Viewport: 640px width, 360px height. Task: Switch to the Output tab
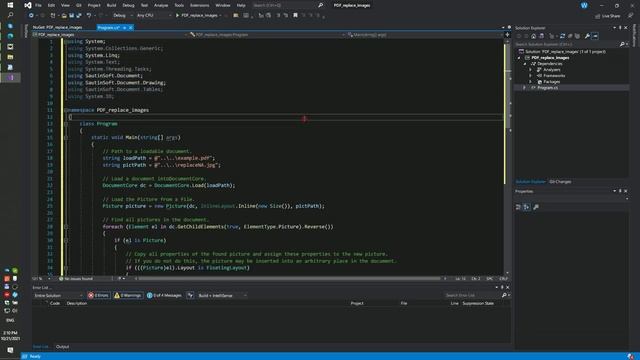[62, 347]
